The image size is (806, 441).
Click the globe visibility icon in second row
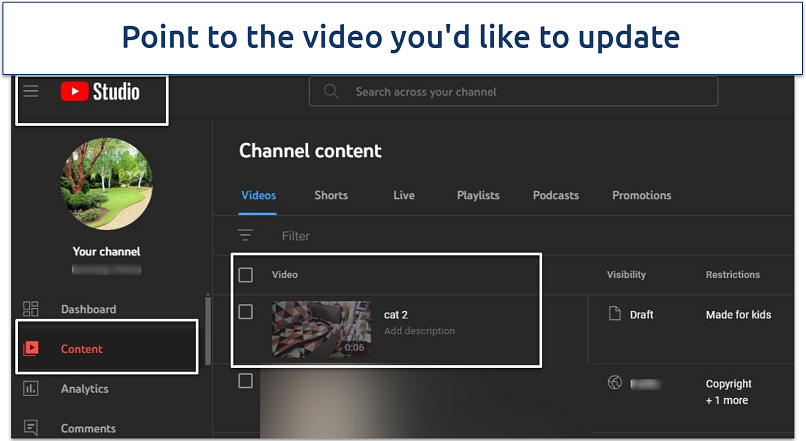click(615, 382)
